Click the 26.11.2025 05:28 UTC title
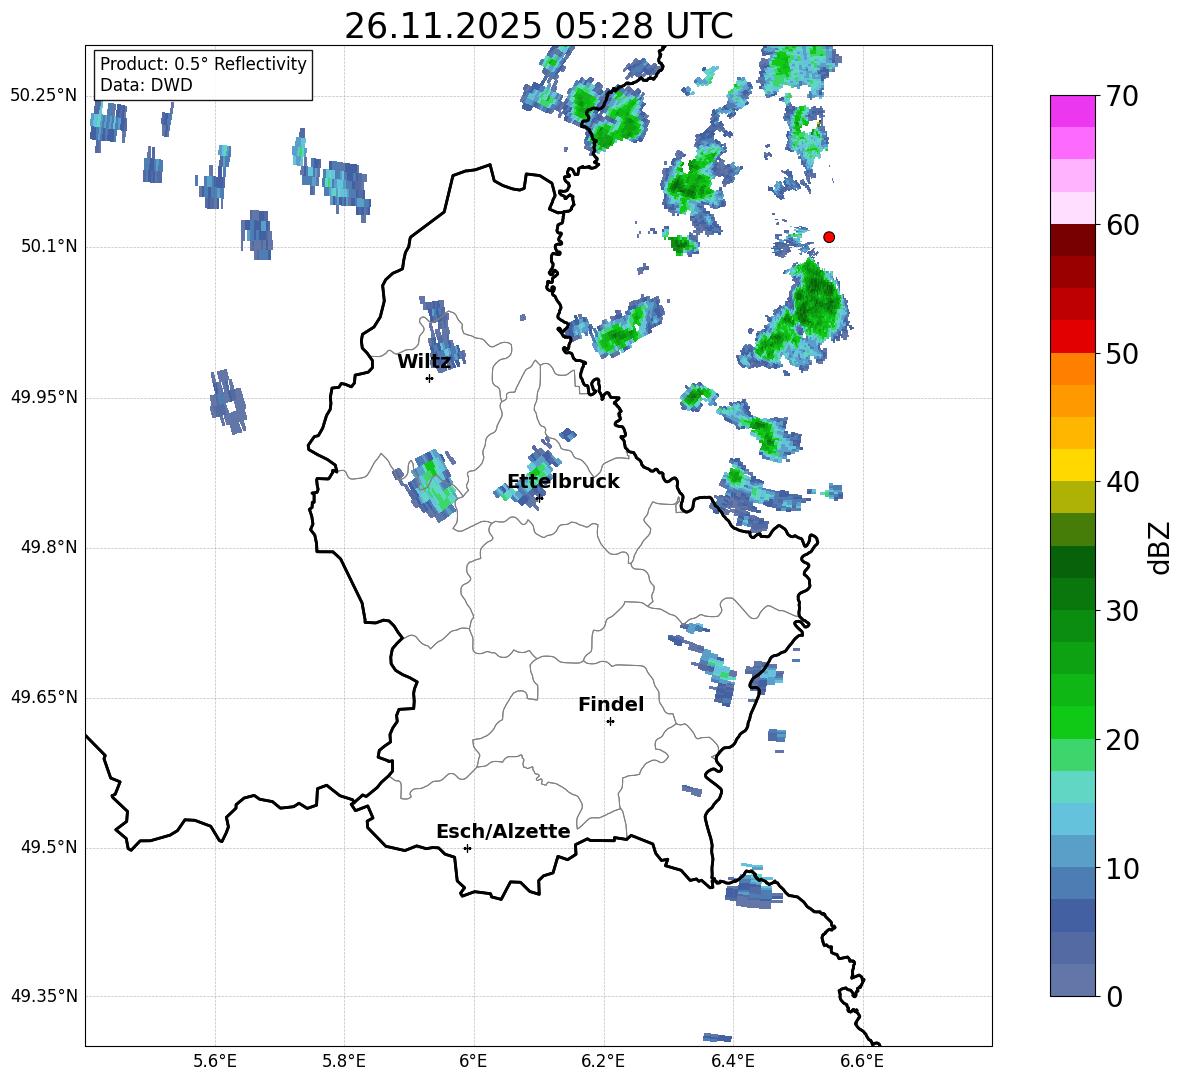Image resolution: width=1184 pixels, height=1081 pixels. [x=538, y=26]
